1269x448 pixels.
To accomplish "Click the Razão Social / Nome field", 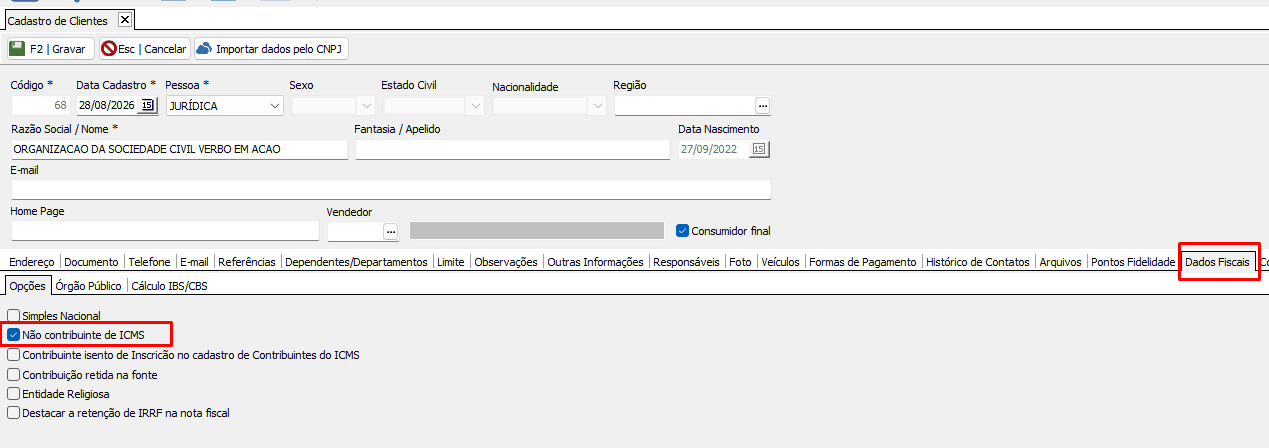I will [x=179, y=149].
